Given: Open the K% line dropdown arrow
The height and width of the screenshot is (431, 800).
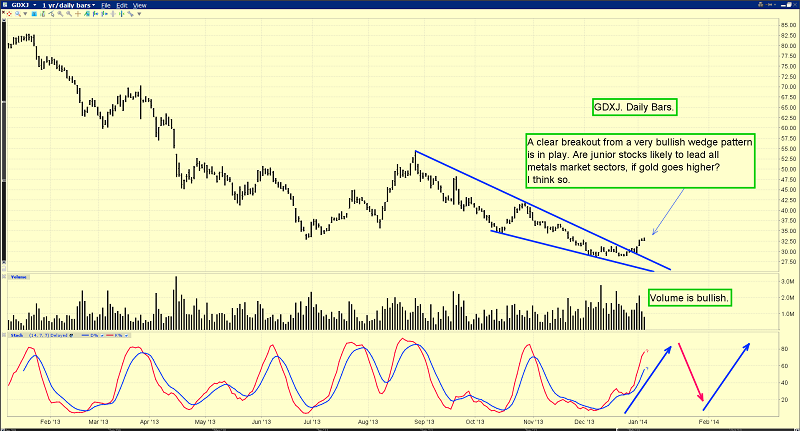Looking at the screenshot, I should click(127, 335).
